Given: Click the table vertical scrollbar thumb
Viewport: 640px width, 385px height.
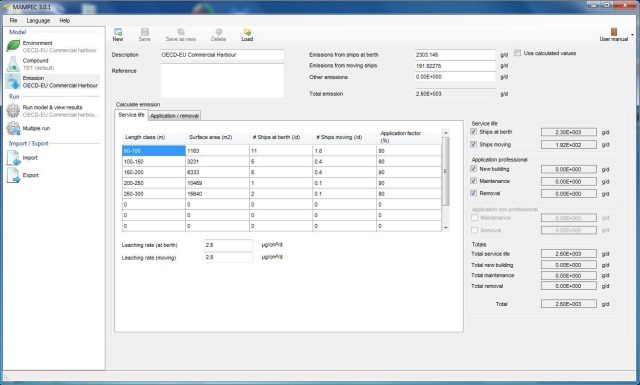Looking at the screenshot, I should tap(446, 171).
